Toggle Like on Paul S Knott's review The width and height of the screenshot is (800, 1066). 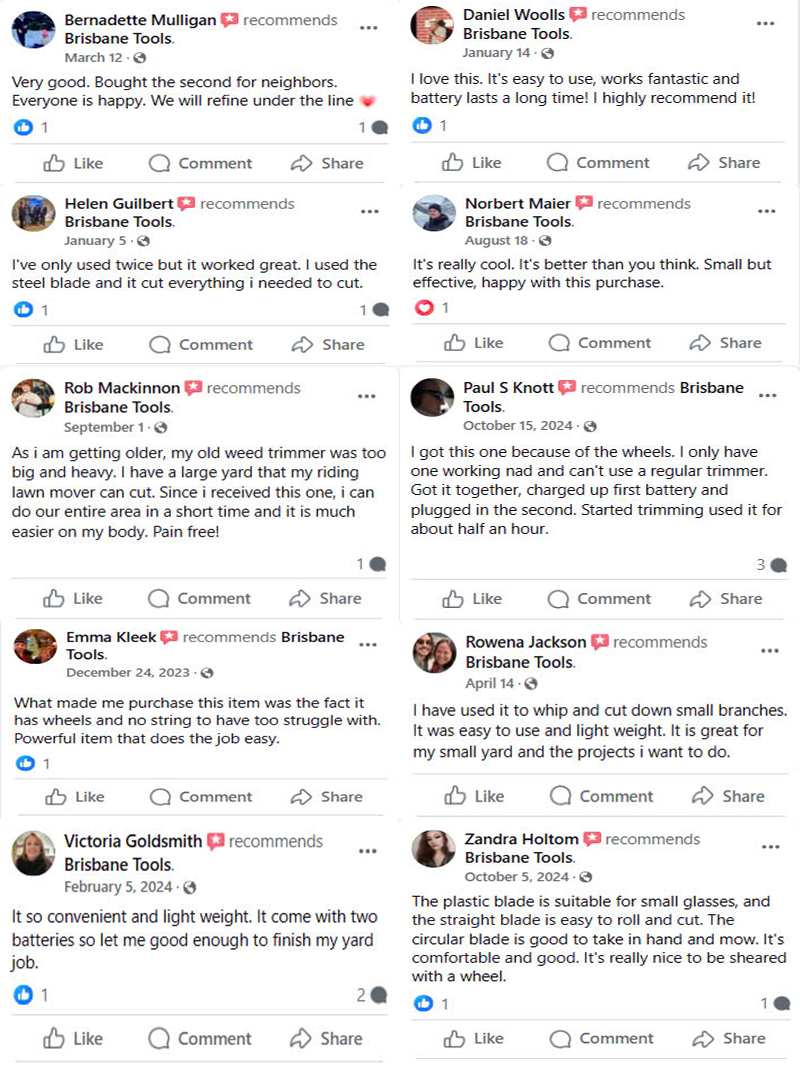(472, 599)
